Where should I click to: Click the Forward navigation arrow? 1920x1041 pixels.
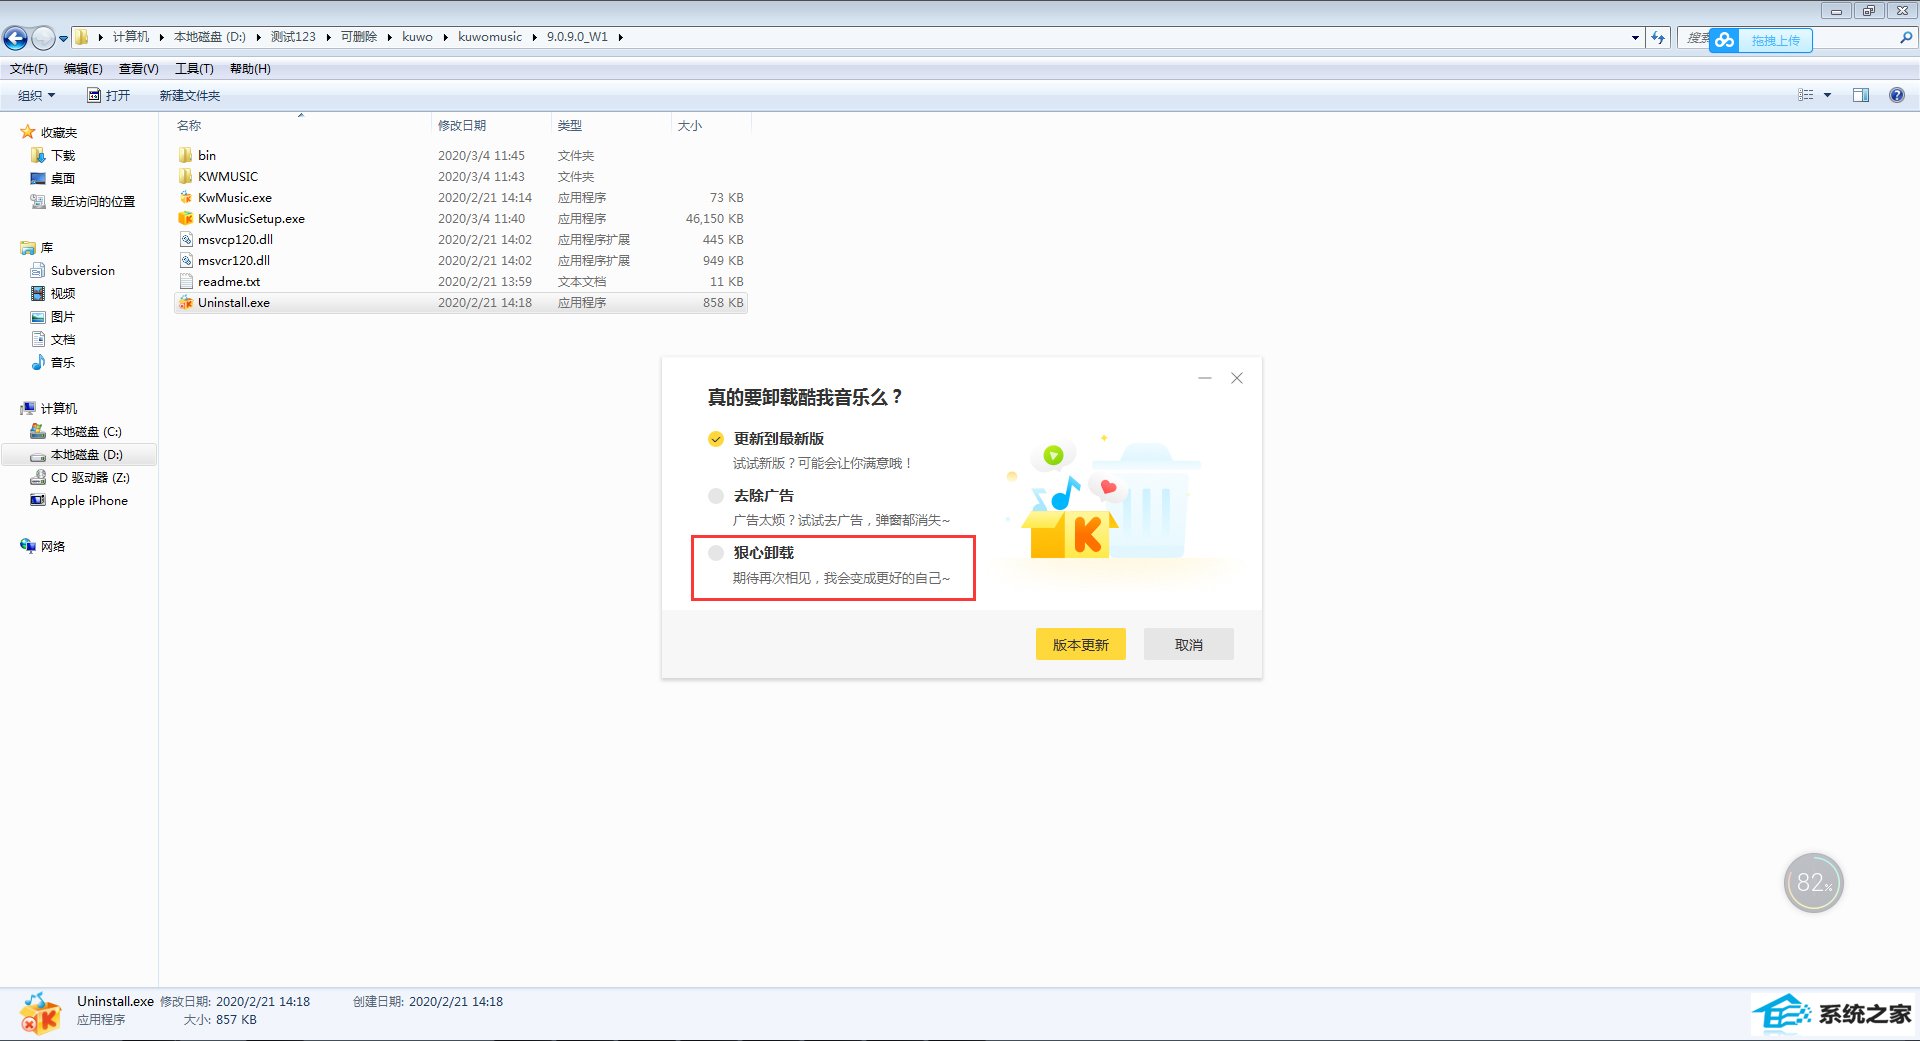pos(43,38)
